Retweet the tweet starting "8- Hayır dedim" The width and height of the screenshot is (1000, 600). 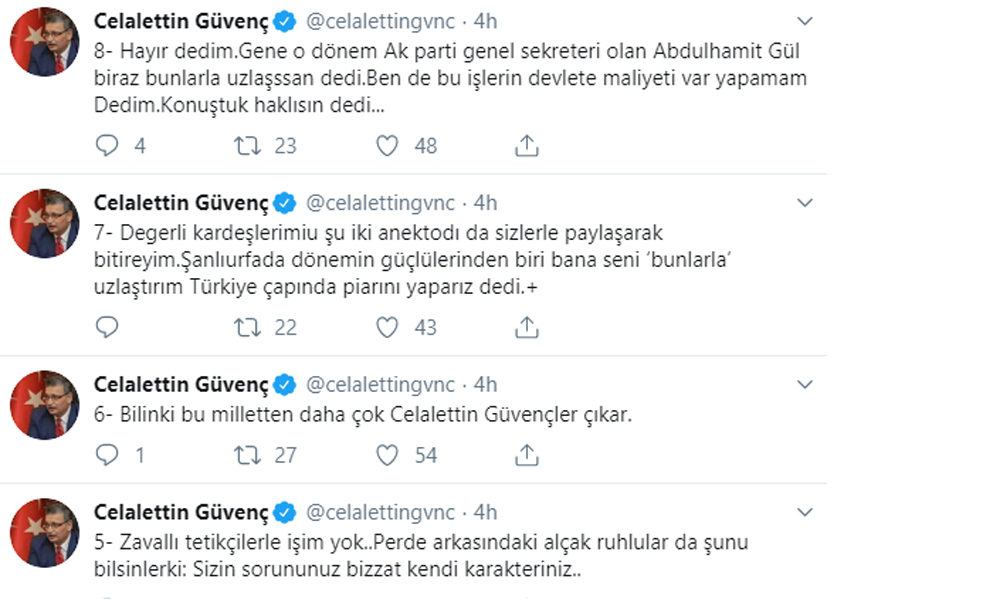click(245, 146)
